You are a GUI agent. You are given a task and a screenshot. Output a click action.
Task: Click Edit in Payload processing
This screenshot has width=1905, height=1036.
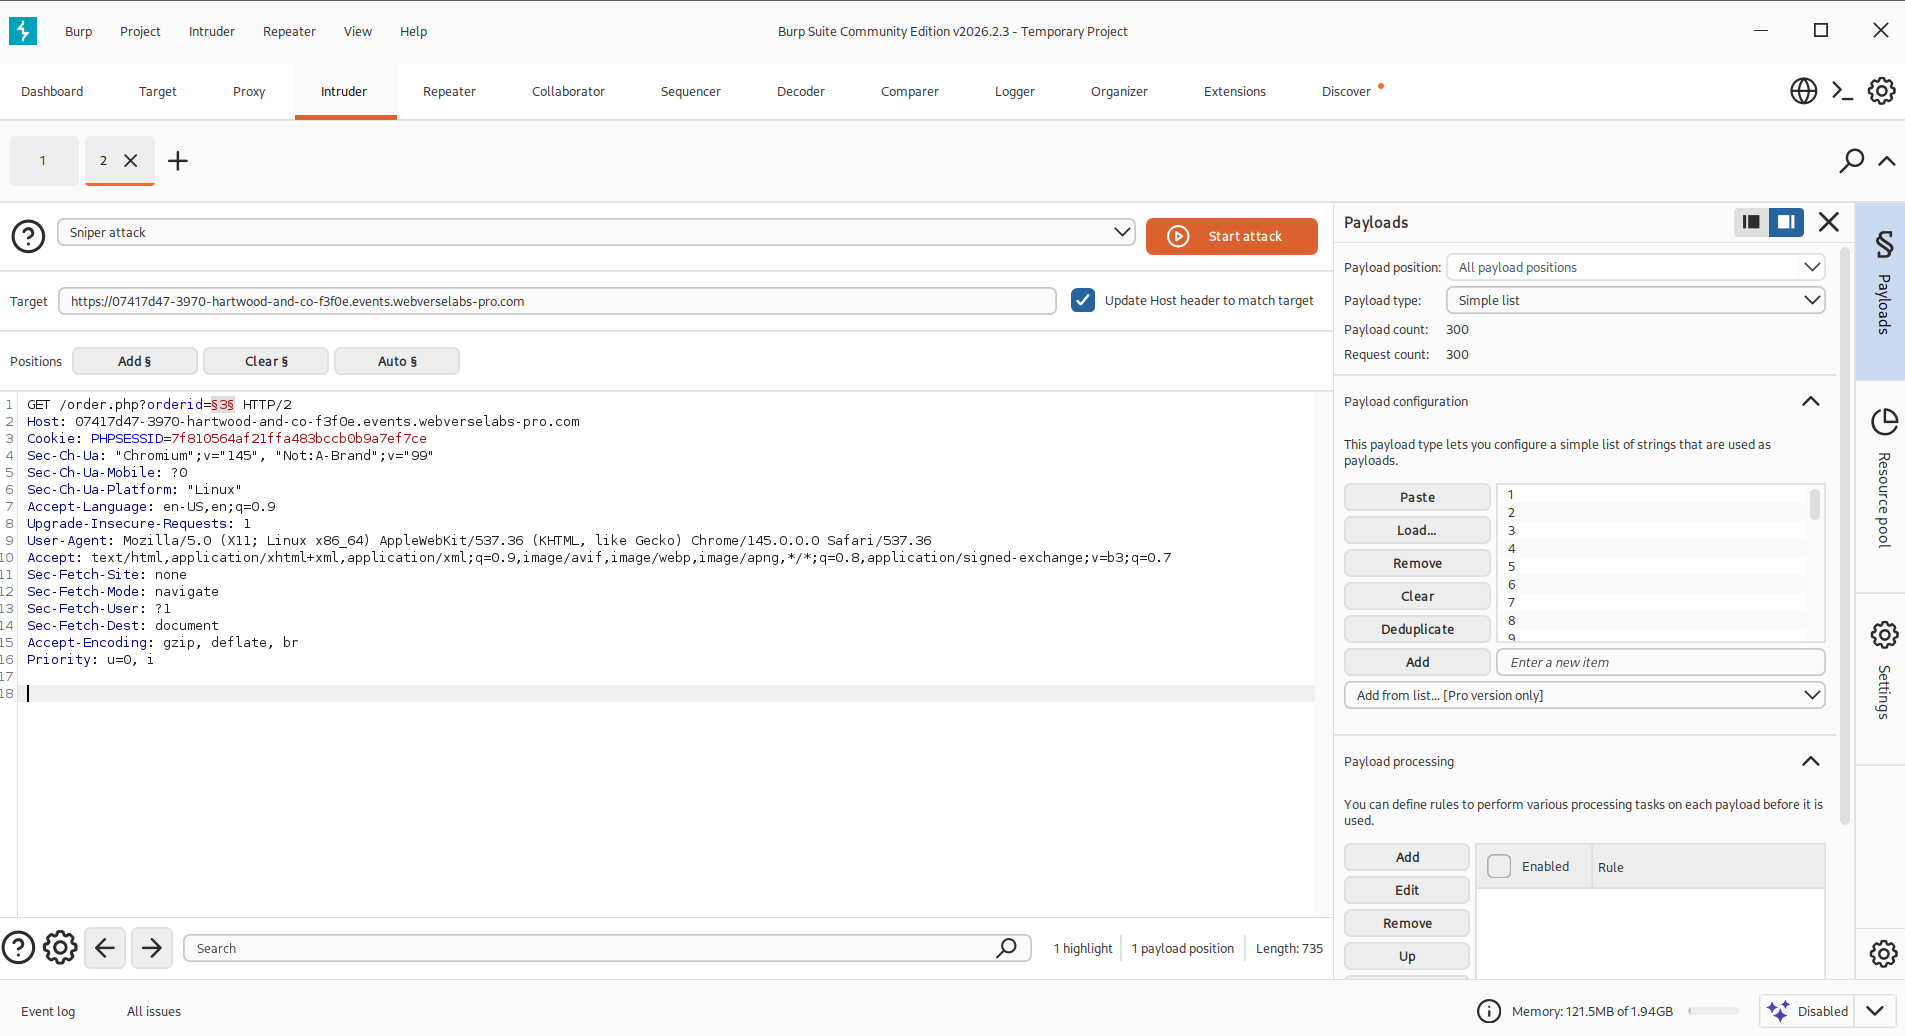1407,890
